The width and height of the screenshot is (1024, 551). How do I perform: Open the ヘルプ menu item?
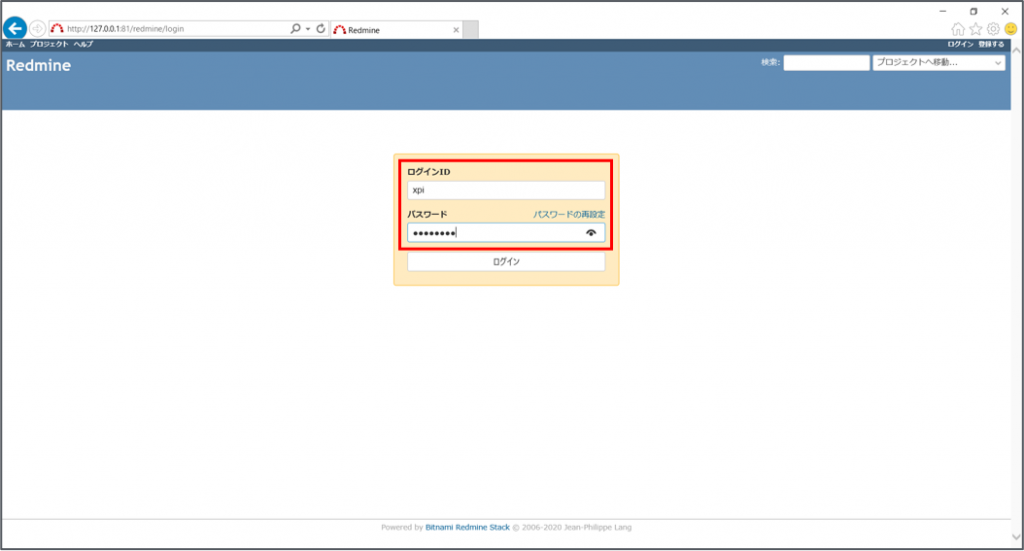(83, 45)
